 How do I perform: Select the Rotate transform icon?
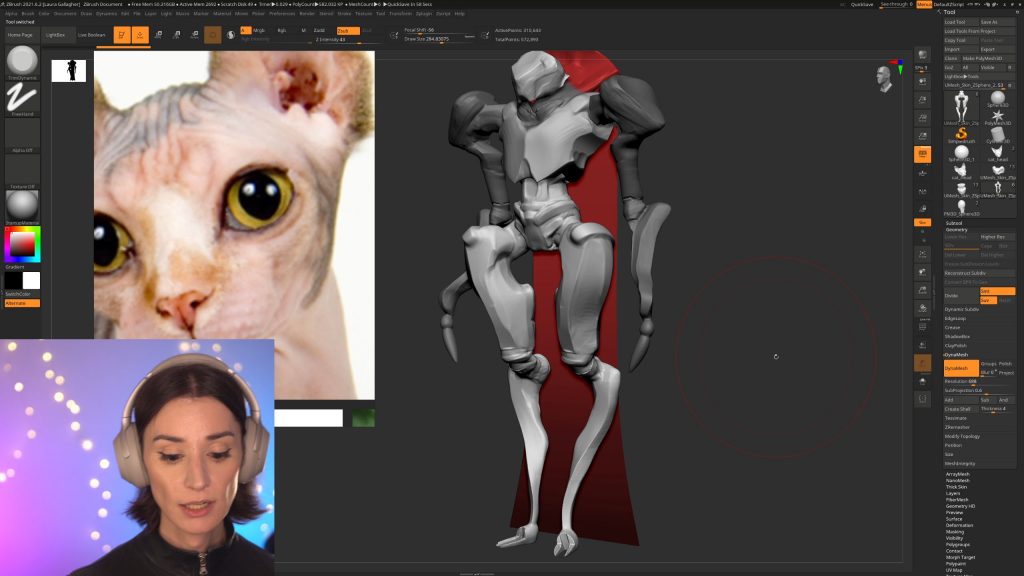tap(195, 35)
